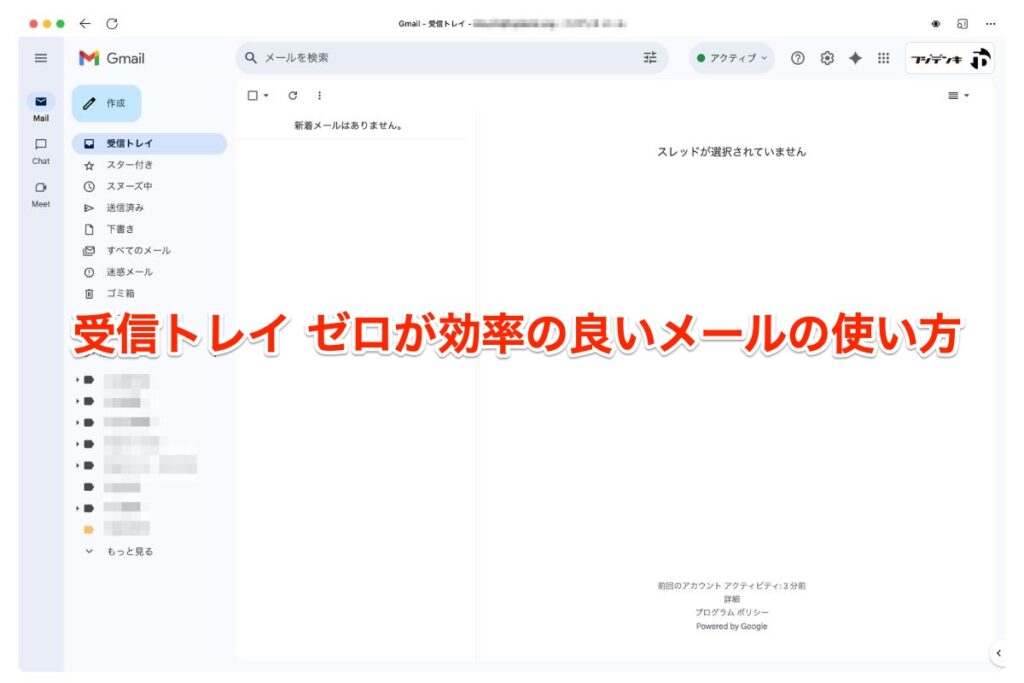Open the main menu hamburger icon

(40, 58)
